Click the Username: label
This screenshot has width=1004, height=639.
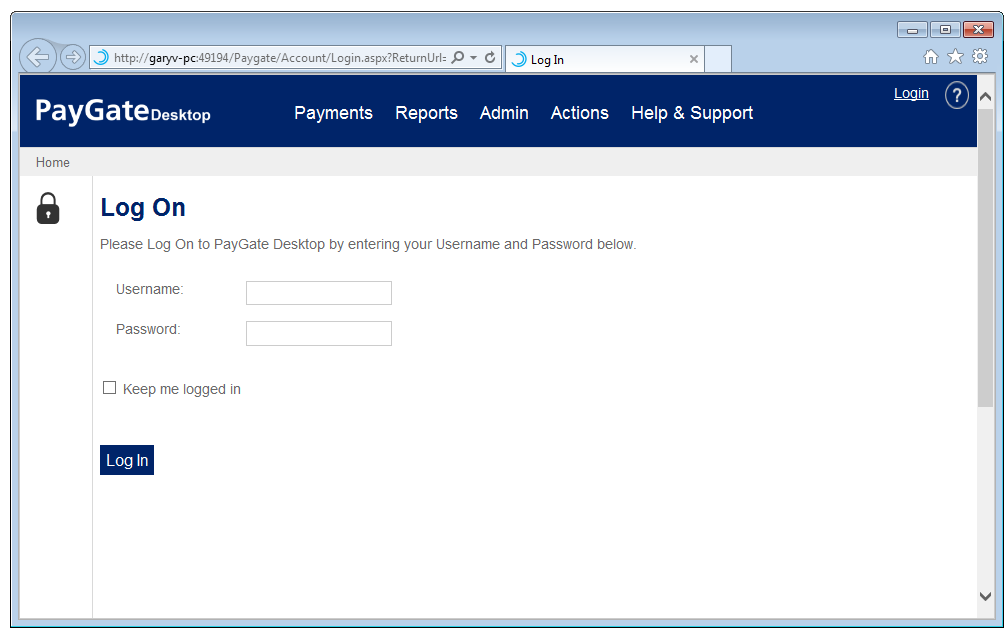click(150, 289)
